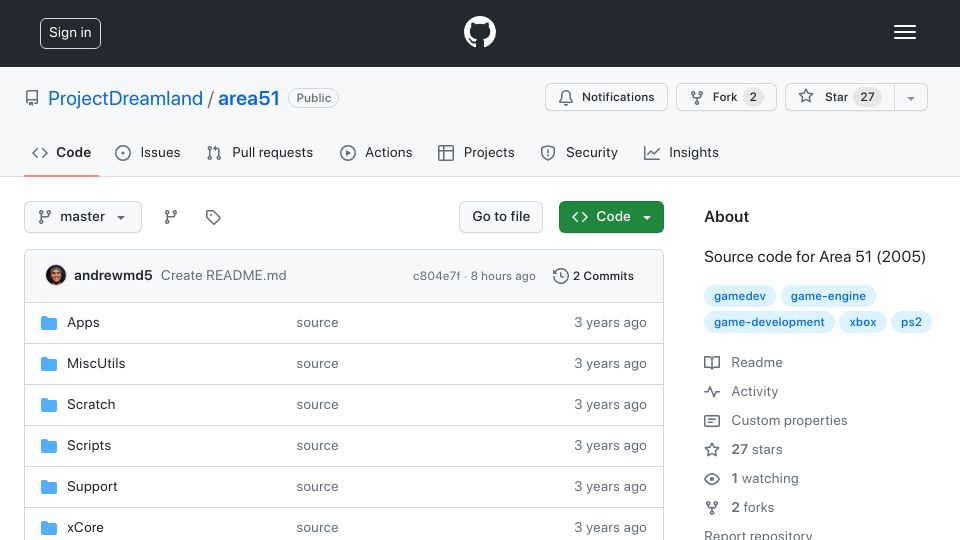The height and width of the screenshot is (540, 960).
Task: Select the game-development topic tag
Action: tap(769, 322)
